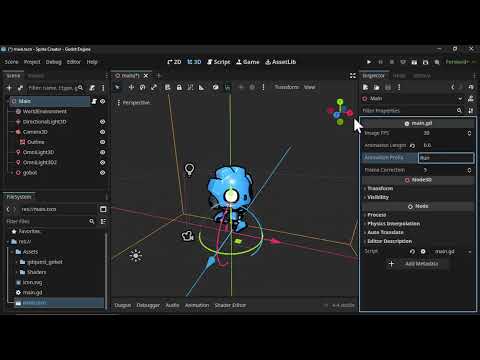The height and width of the screenshot is (360, 480).
Task: Open the viewport toolbar three-dot menu
Action: pos(263,87)
